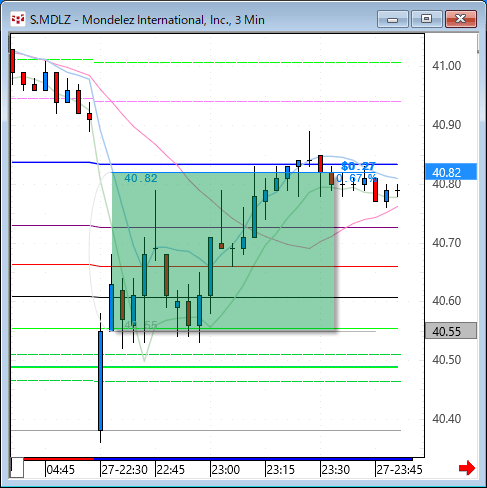Click the S.MDLZ Mondelez window title text
The image size is (487, 488).
147,20
